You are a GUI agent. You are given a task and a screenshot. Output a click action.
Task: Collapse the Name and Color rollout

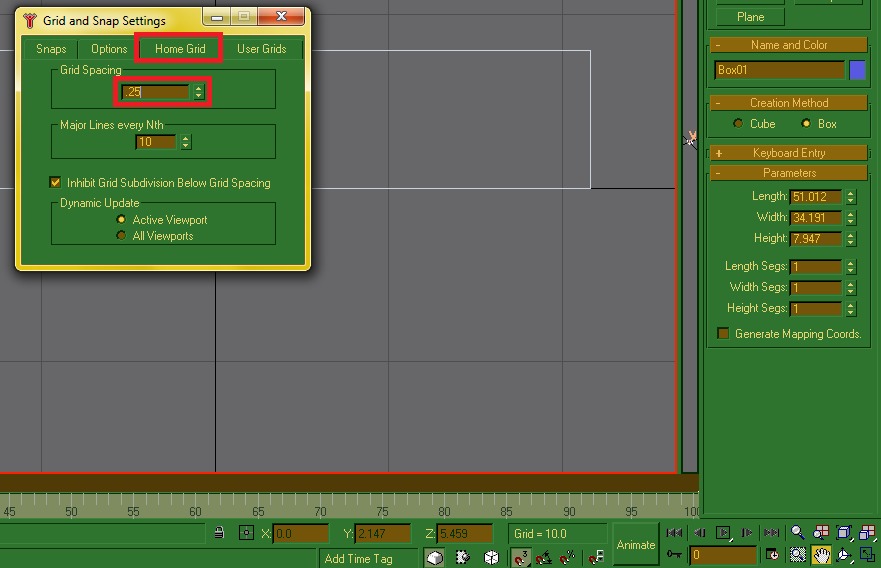(x=789, y=45)
